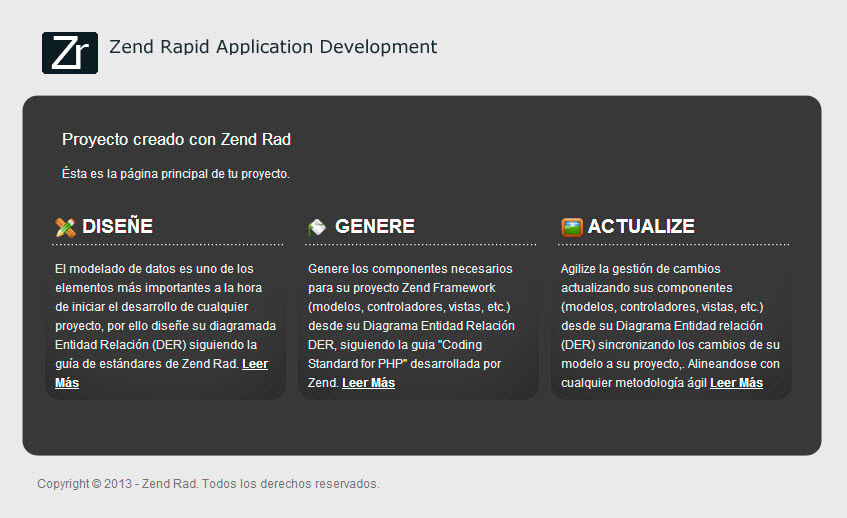The image size is (847, 518).
Task: Click paragraph starting El modelado de datos
Action: click(x=165, y=326)
